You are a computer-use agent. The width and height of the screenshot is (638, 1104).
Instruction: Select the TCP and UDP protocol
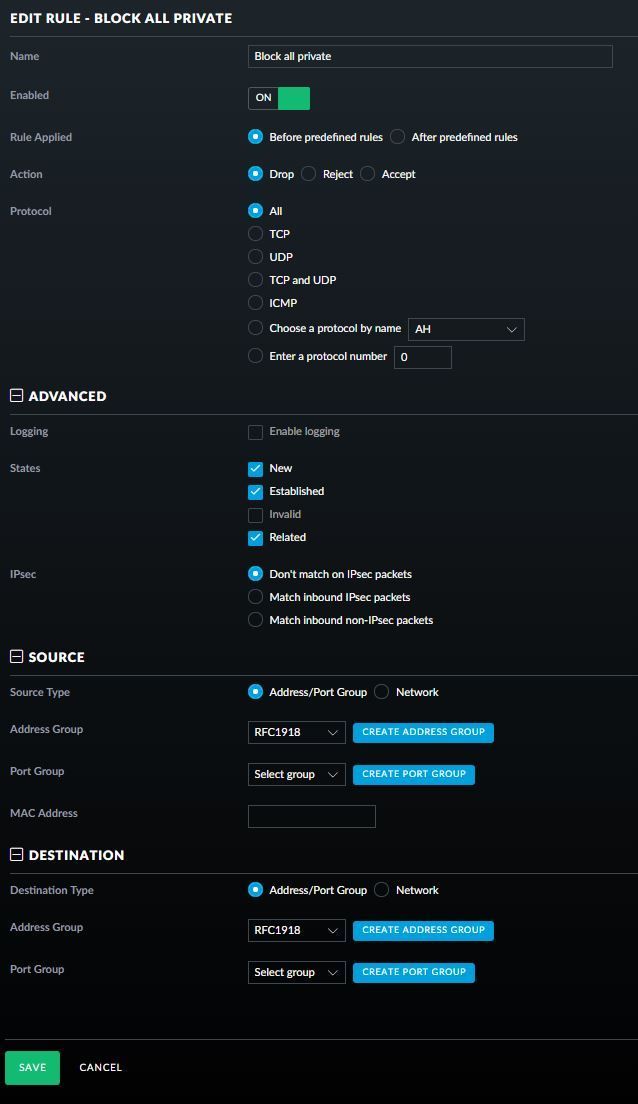(x=256, y=280)
